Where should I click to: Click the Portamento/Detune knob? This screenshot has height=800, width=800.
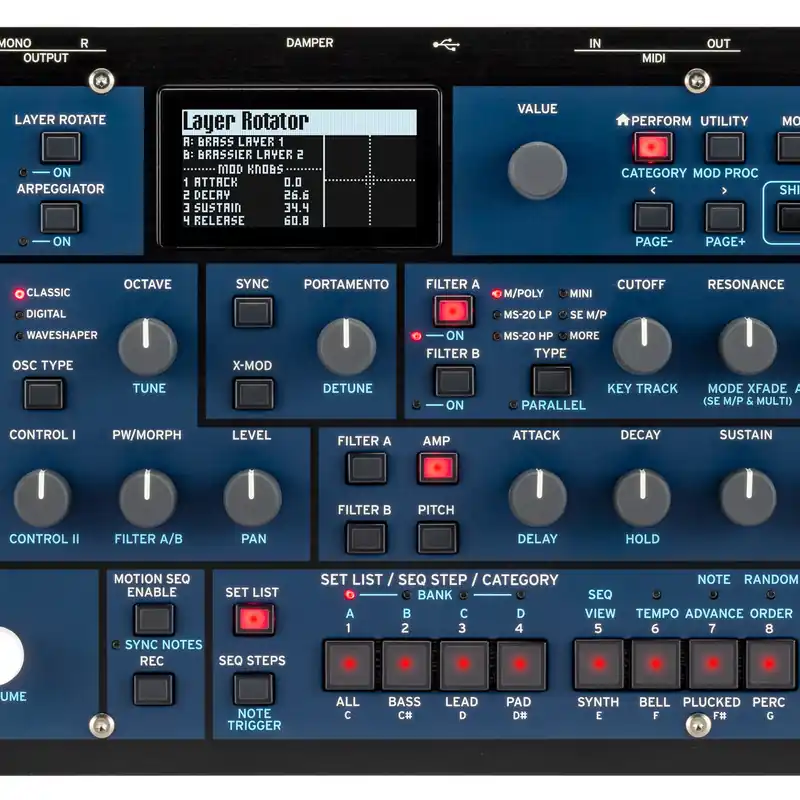pos(346,347)
